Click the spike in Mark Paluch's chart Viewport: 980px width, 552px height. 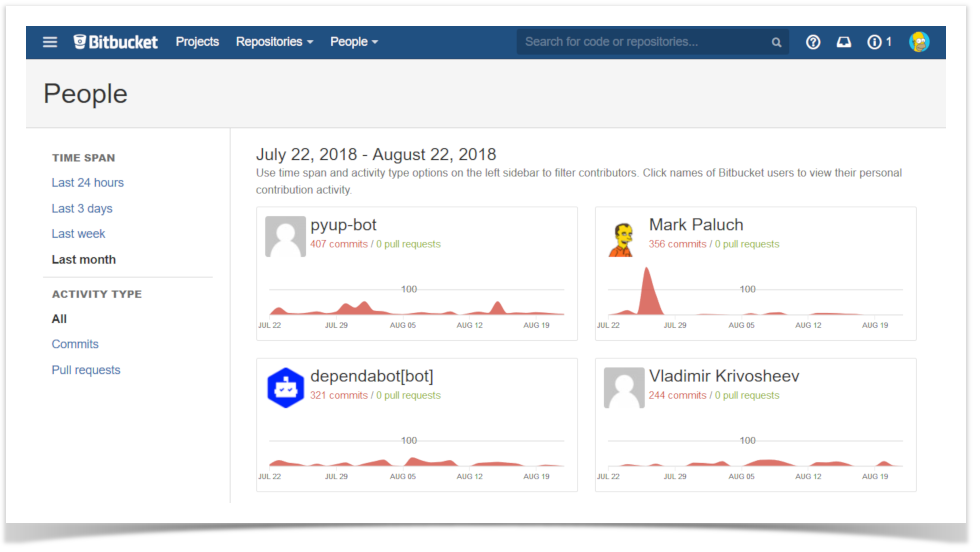[649, 292]
